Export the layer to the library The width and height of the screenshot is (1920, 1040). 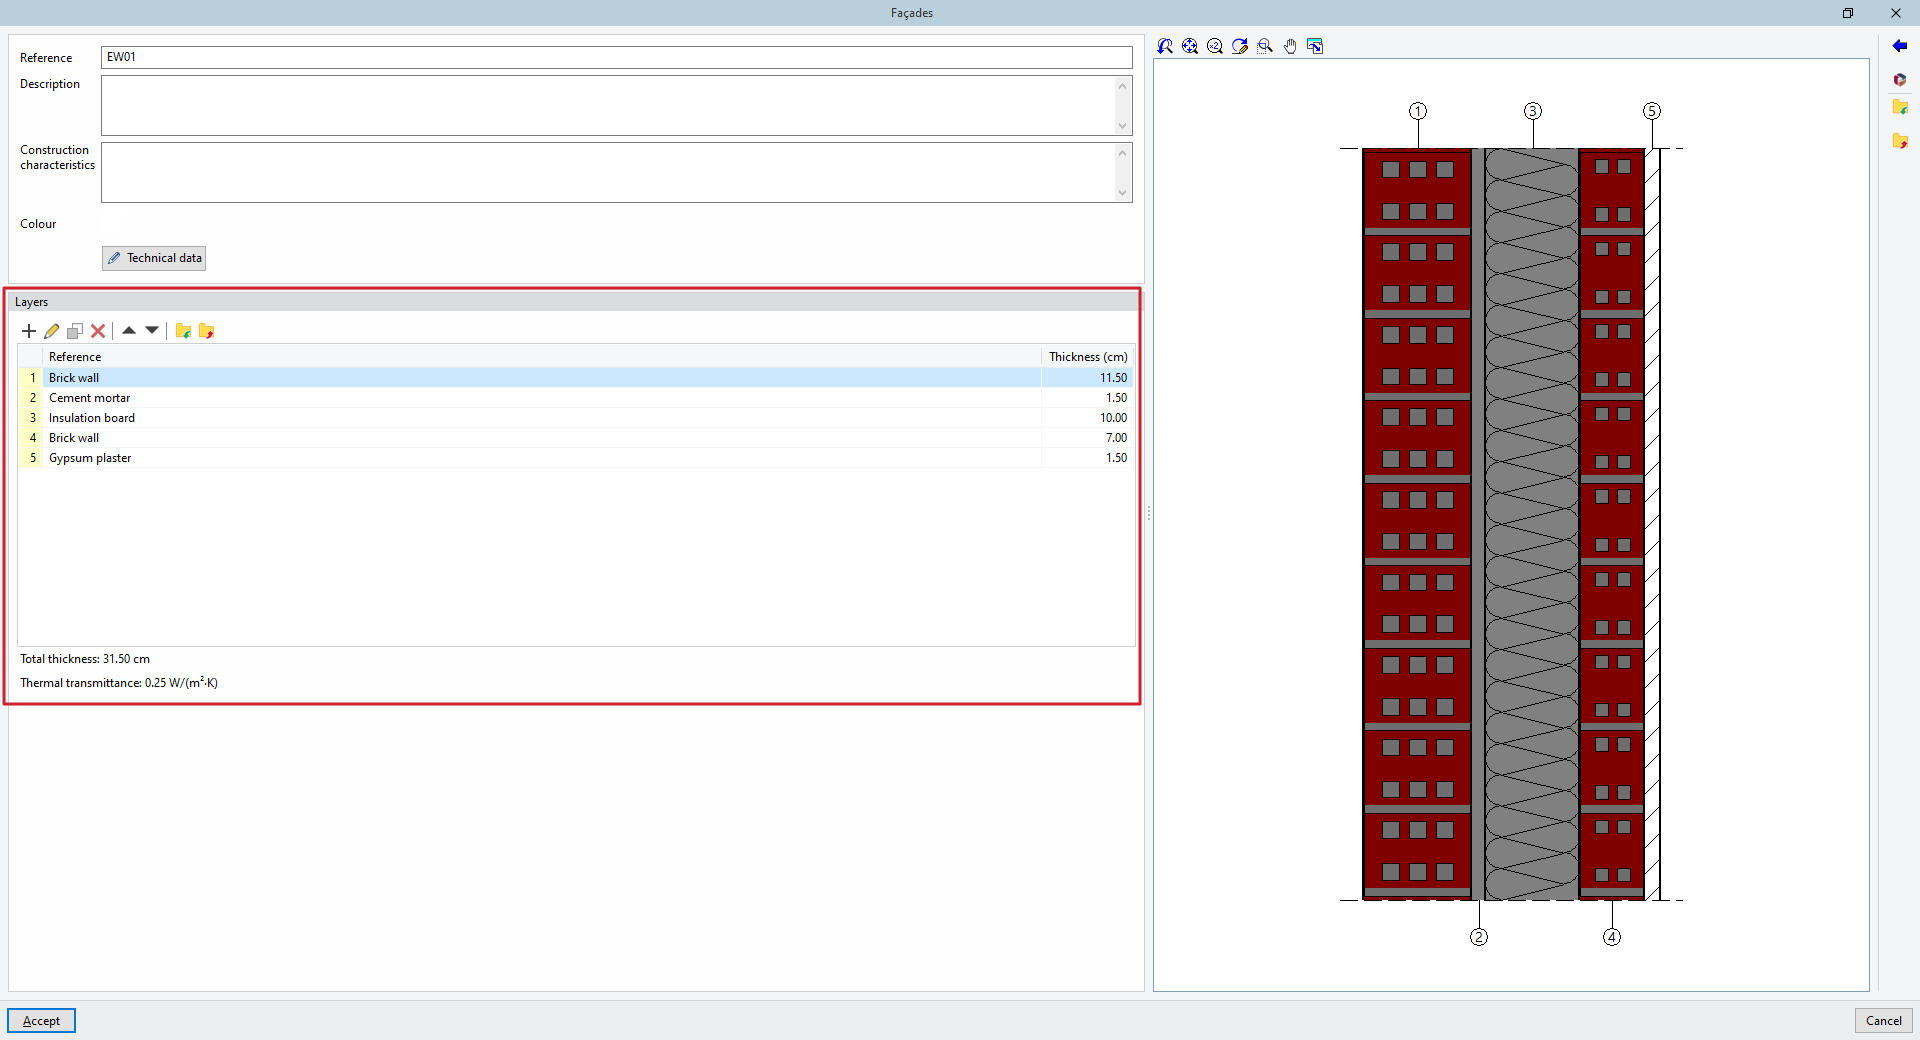click(206, 331)
